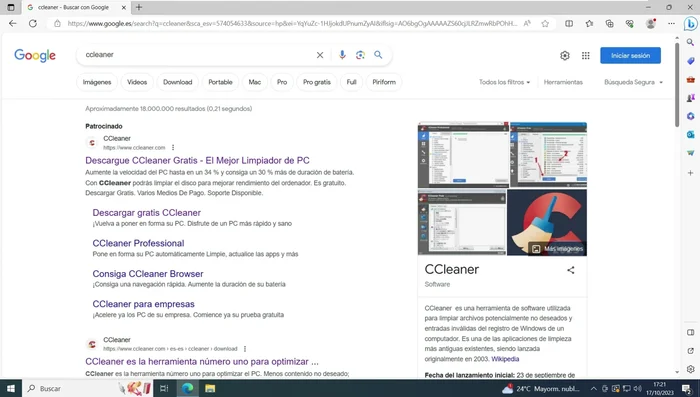Open CCleaner Professional link
The image size is (700, 397).
click(138, 243)
